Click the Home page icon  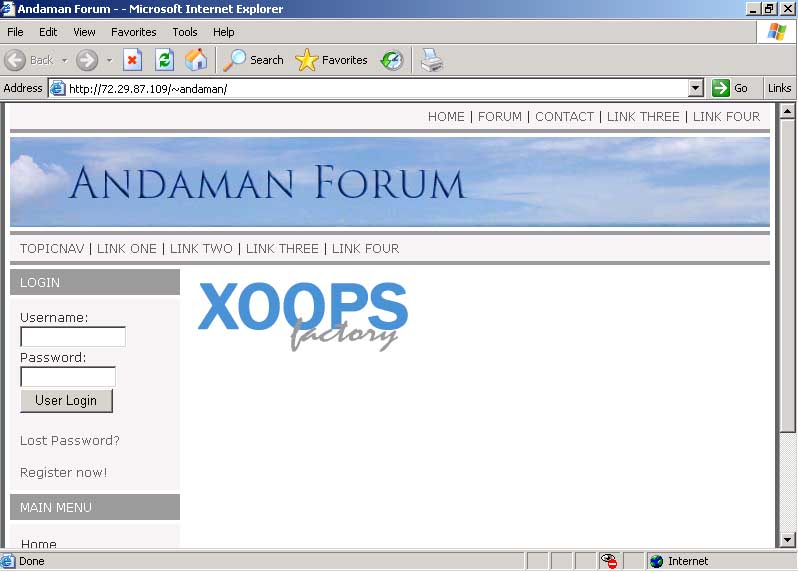click(196, 60)
